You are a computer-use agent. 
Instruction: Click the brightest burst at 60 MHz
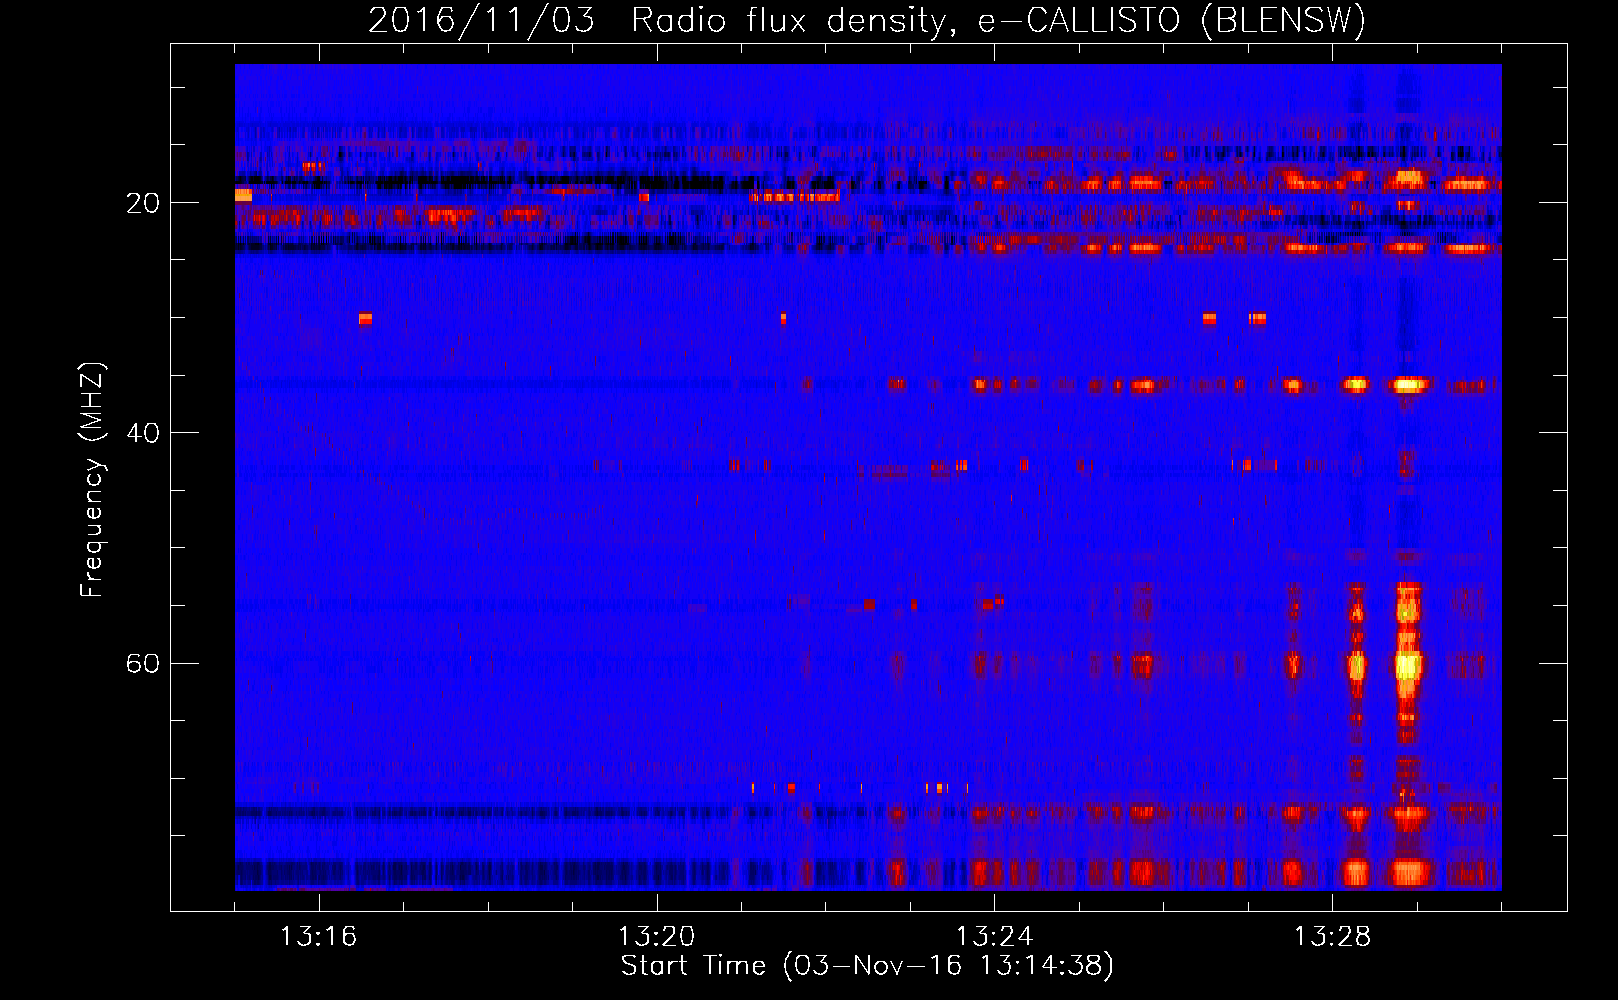pyautogui.click(x=1408, y=664)
